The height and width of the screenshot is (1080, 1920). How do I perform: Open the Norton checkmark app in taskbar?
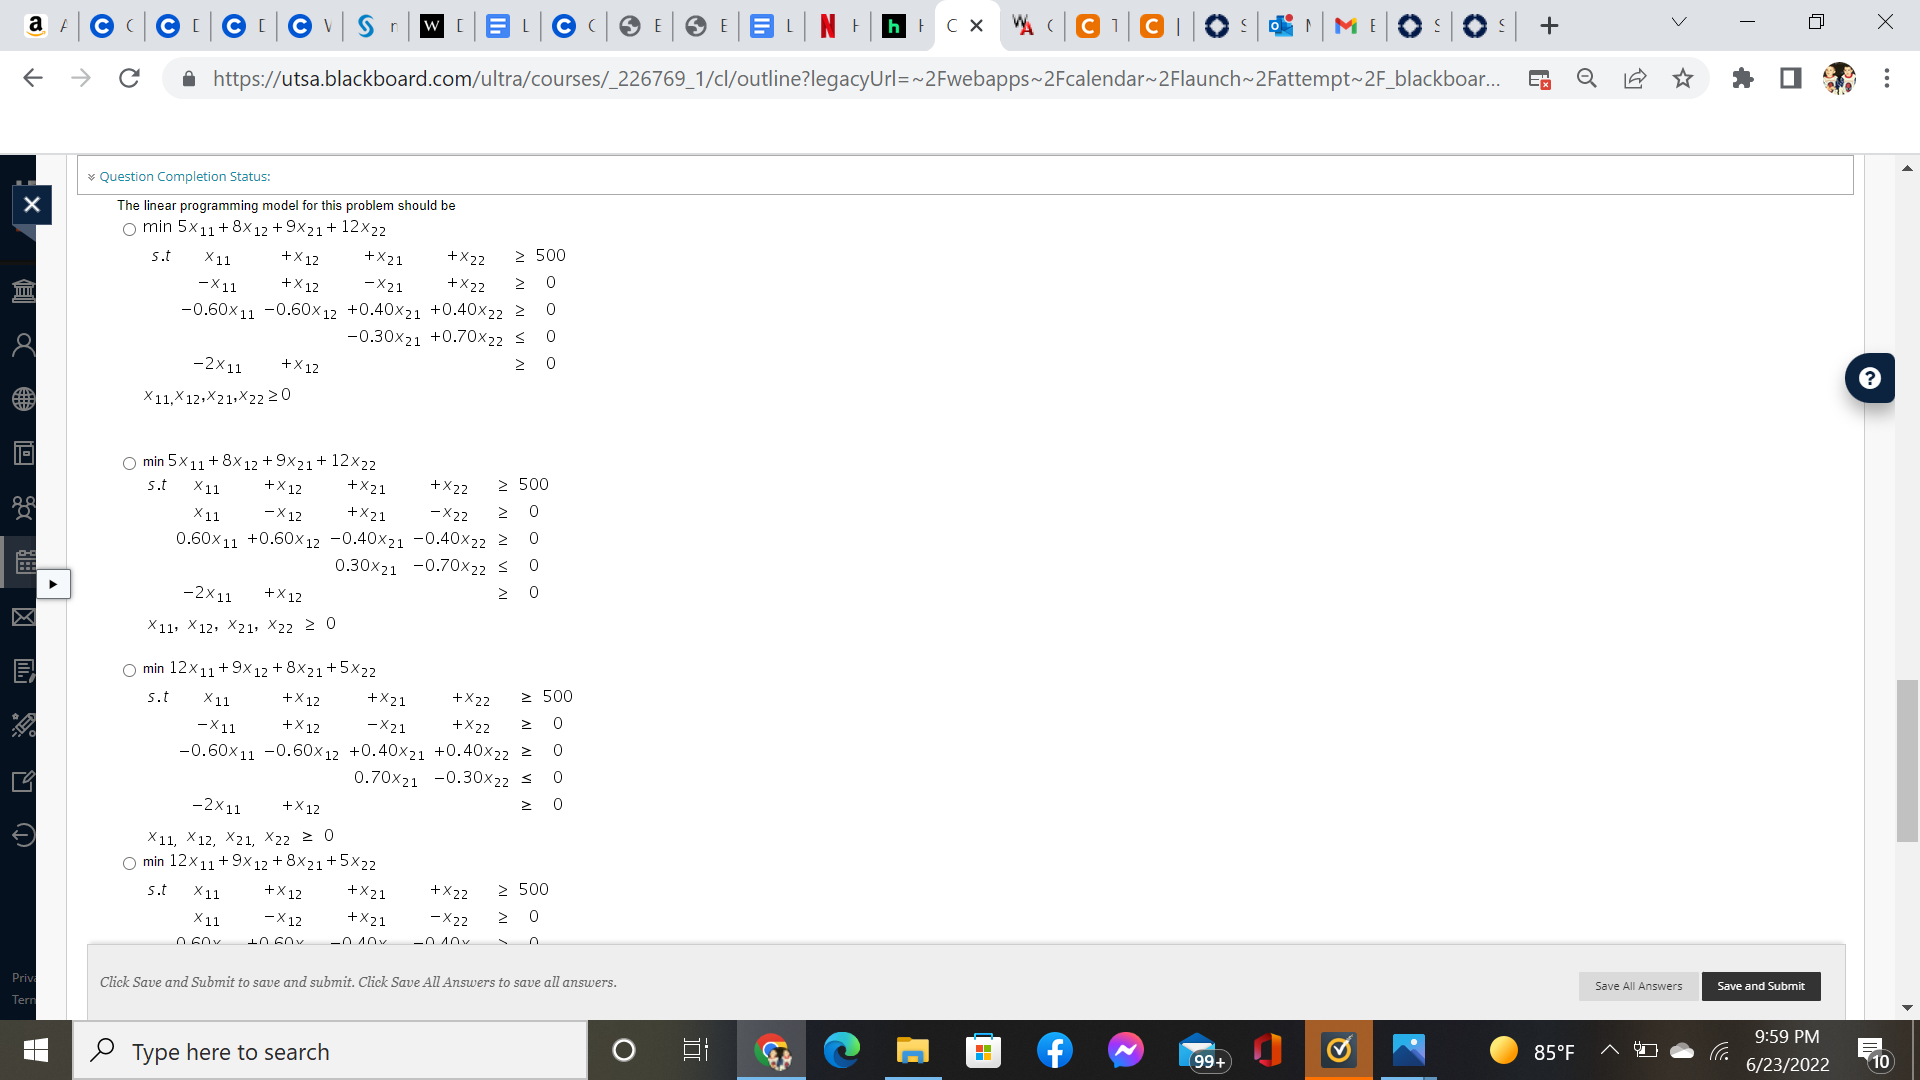click(1338, 1050)
